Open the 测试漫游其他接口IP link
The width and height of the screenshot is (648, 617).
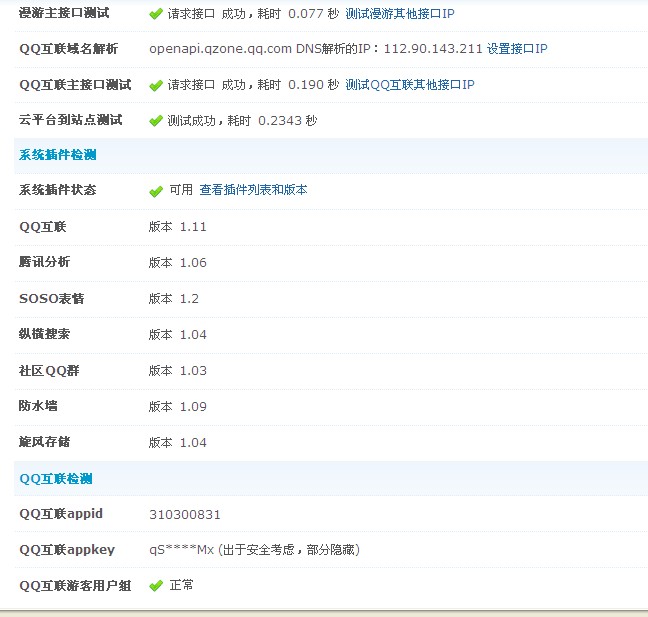pos(400,14)
